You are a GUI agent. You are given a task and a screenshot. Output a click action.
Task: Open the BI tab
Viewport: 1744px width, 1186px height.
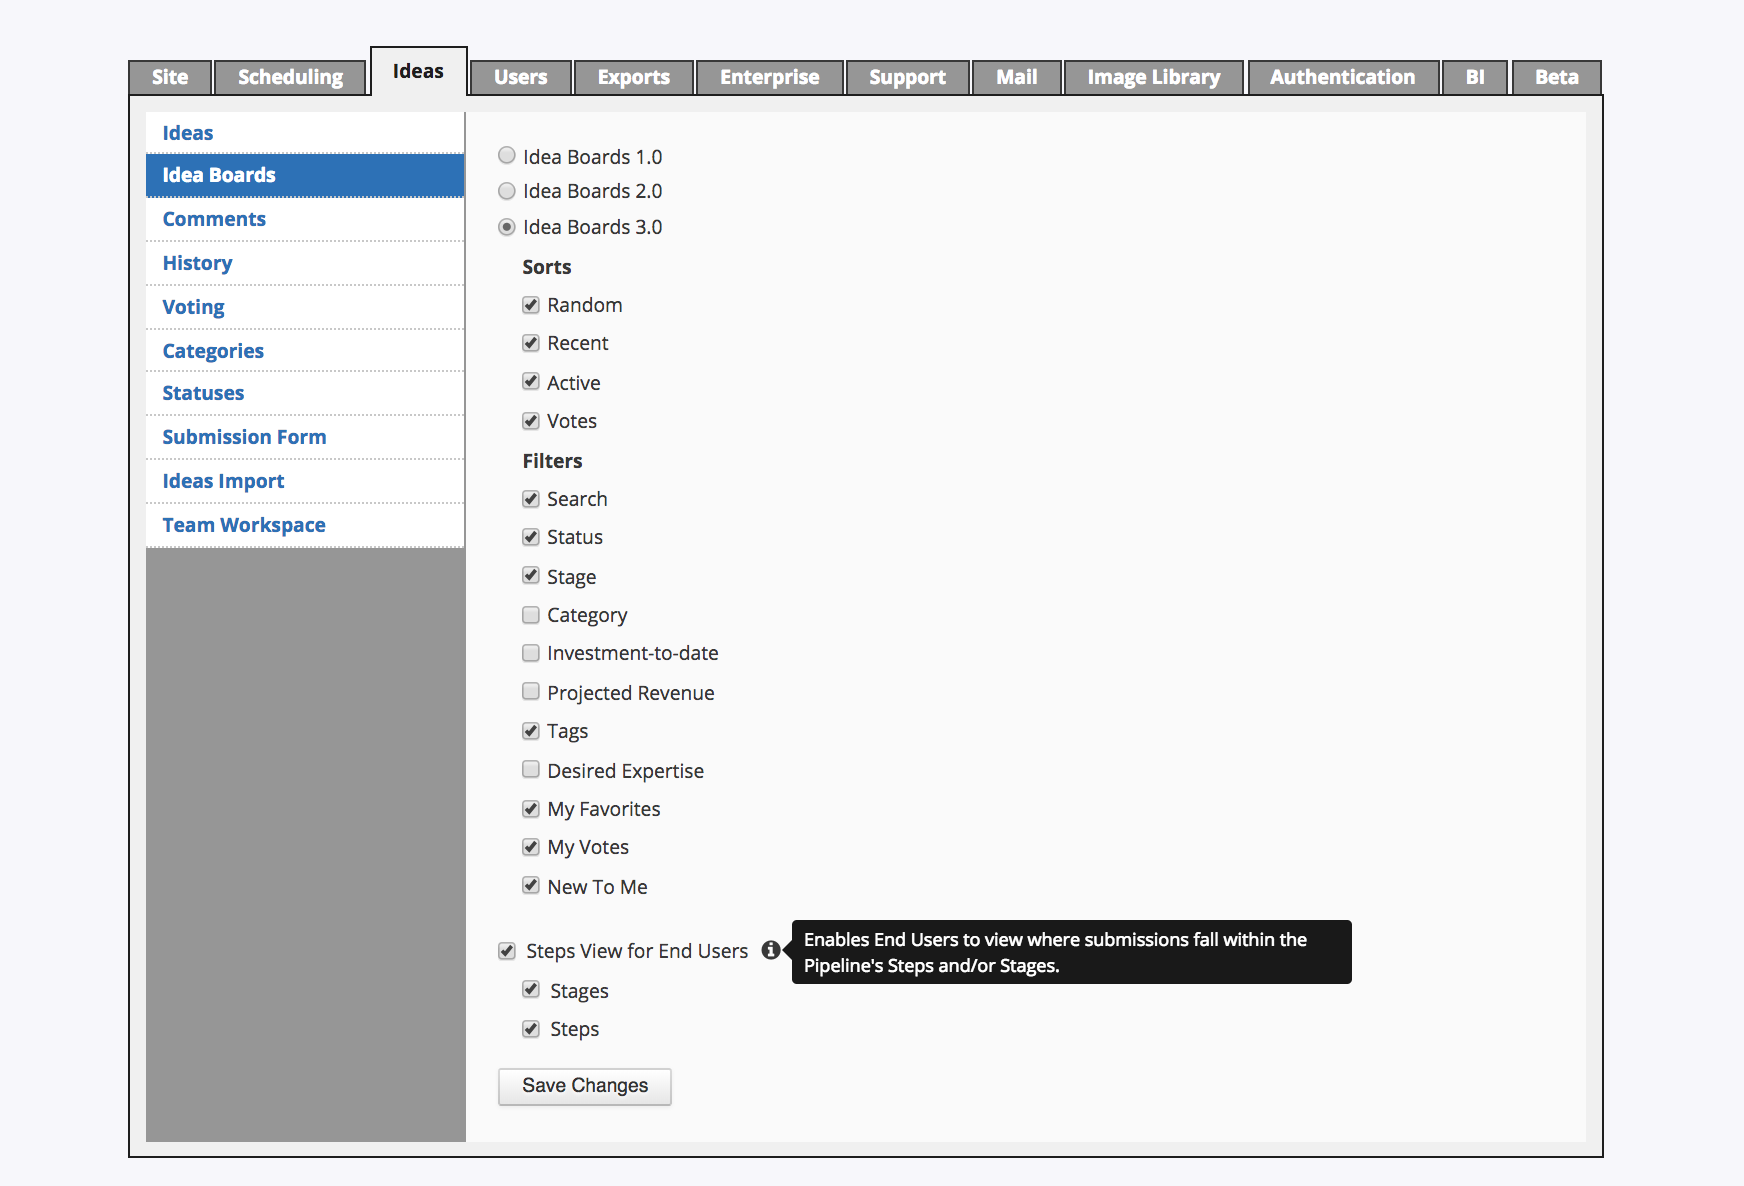click(x=1475, y=77)
